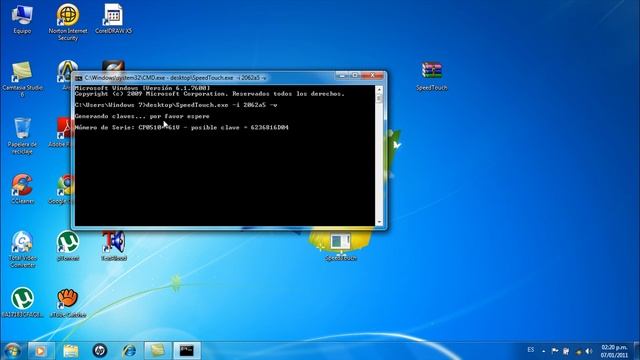
Task: Open the Action Center flag tray icon
Action: (555, 351)
